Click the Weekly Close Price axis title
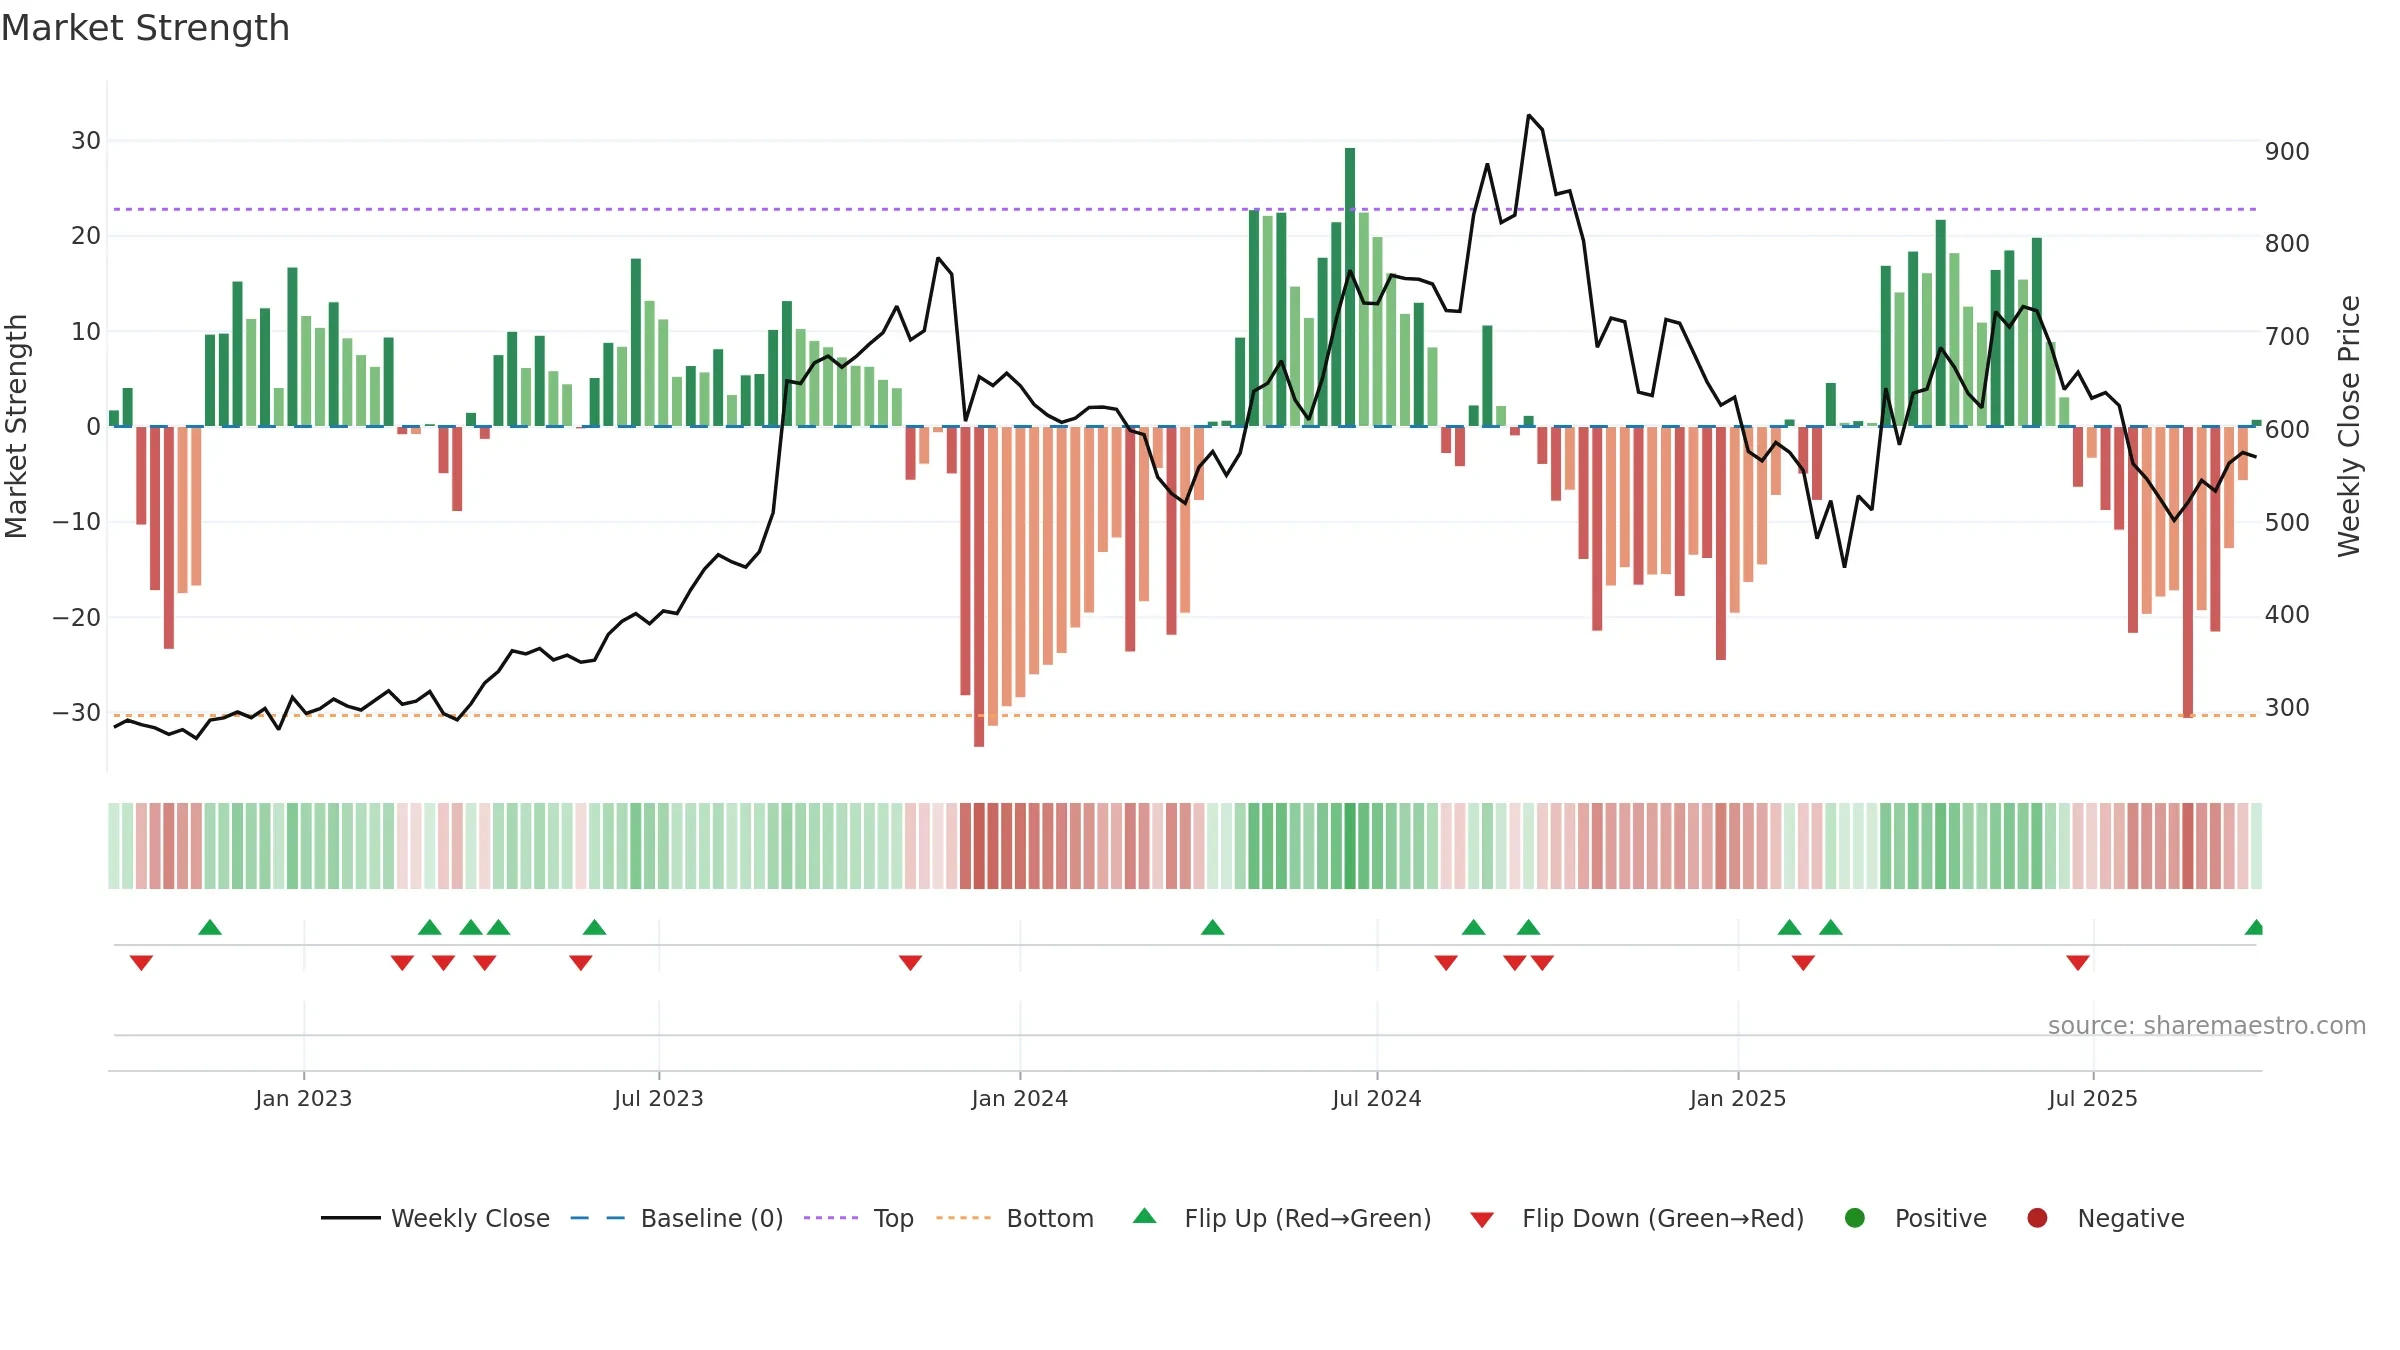This screenshot has width=2400, height=1350. click(x=2349, y=426)
